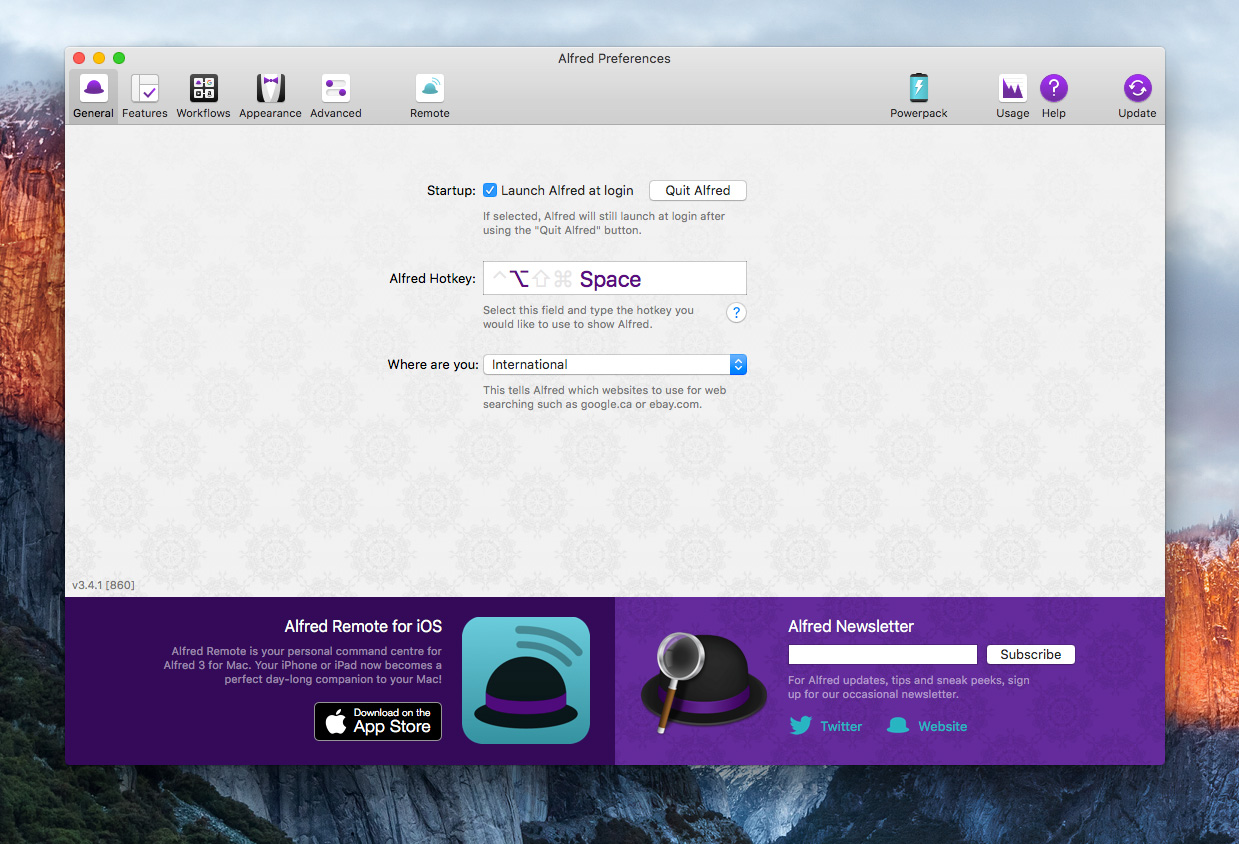Viewport: 1239px width, 844px height.
Task: Open the Appearance preferences
Action: point(269,95)
